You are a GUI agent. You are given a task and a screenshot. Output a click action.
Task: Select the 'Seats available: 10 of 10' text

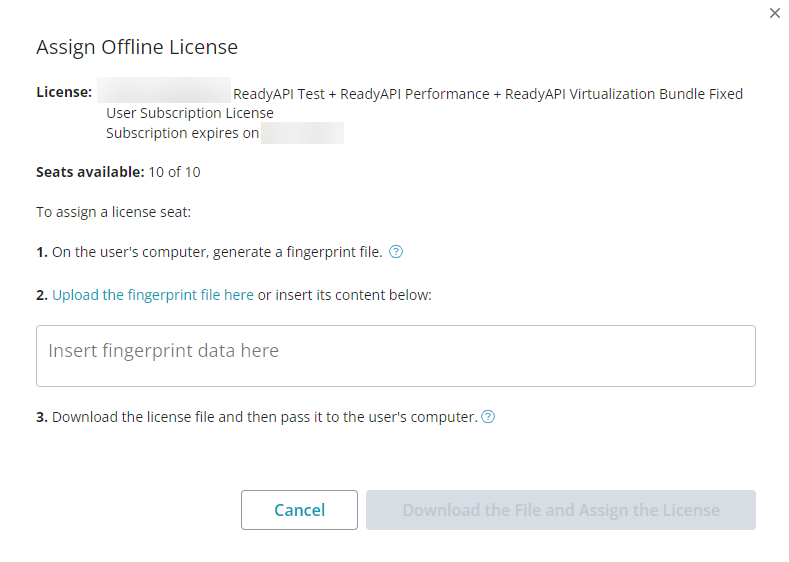point(118,172)
